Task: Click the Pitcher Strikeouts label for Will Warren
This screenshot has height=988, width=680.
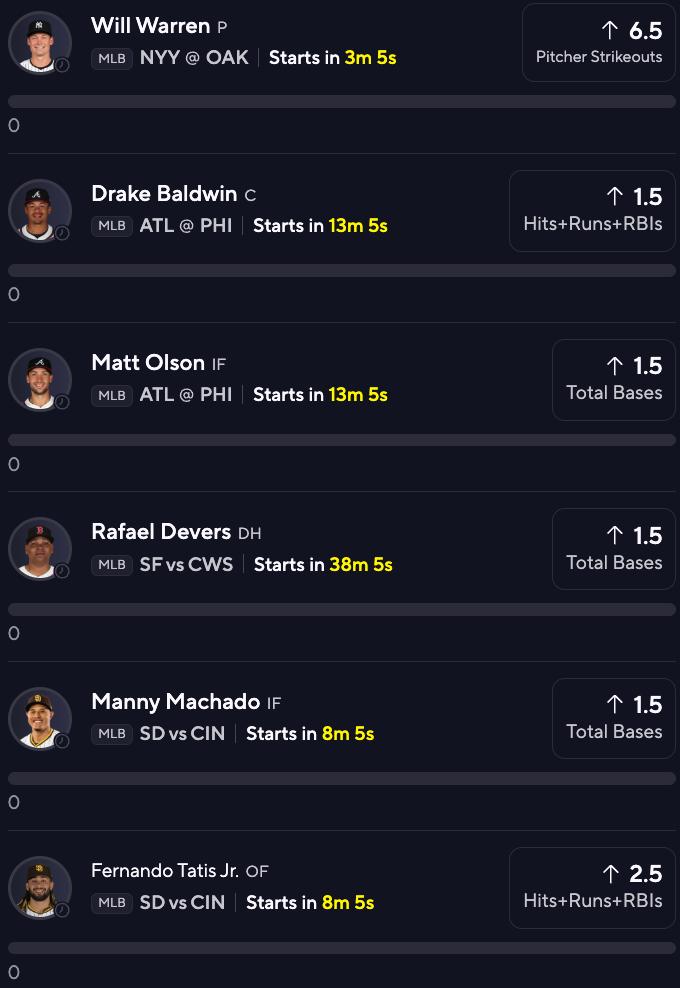Action: [599, 57]
